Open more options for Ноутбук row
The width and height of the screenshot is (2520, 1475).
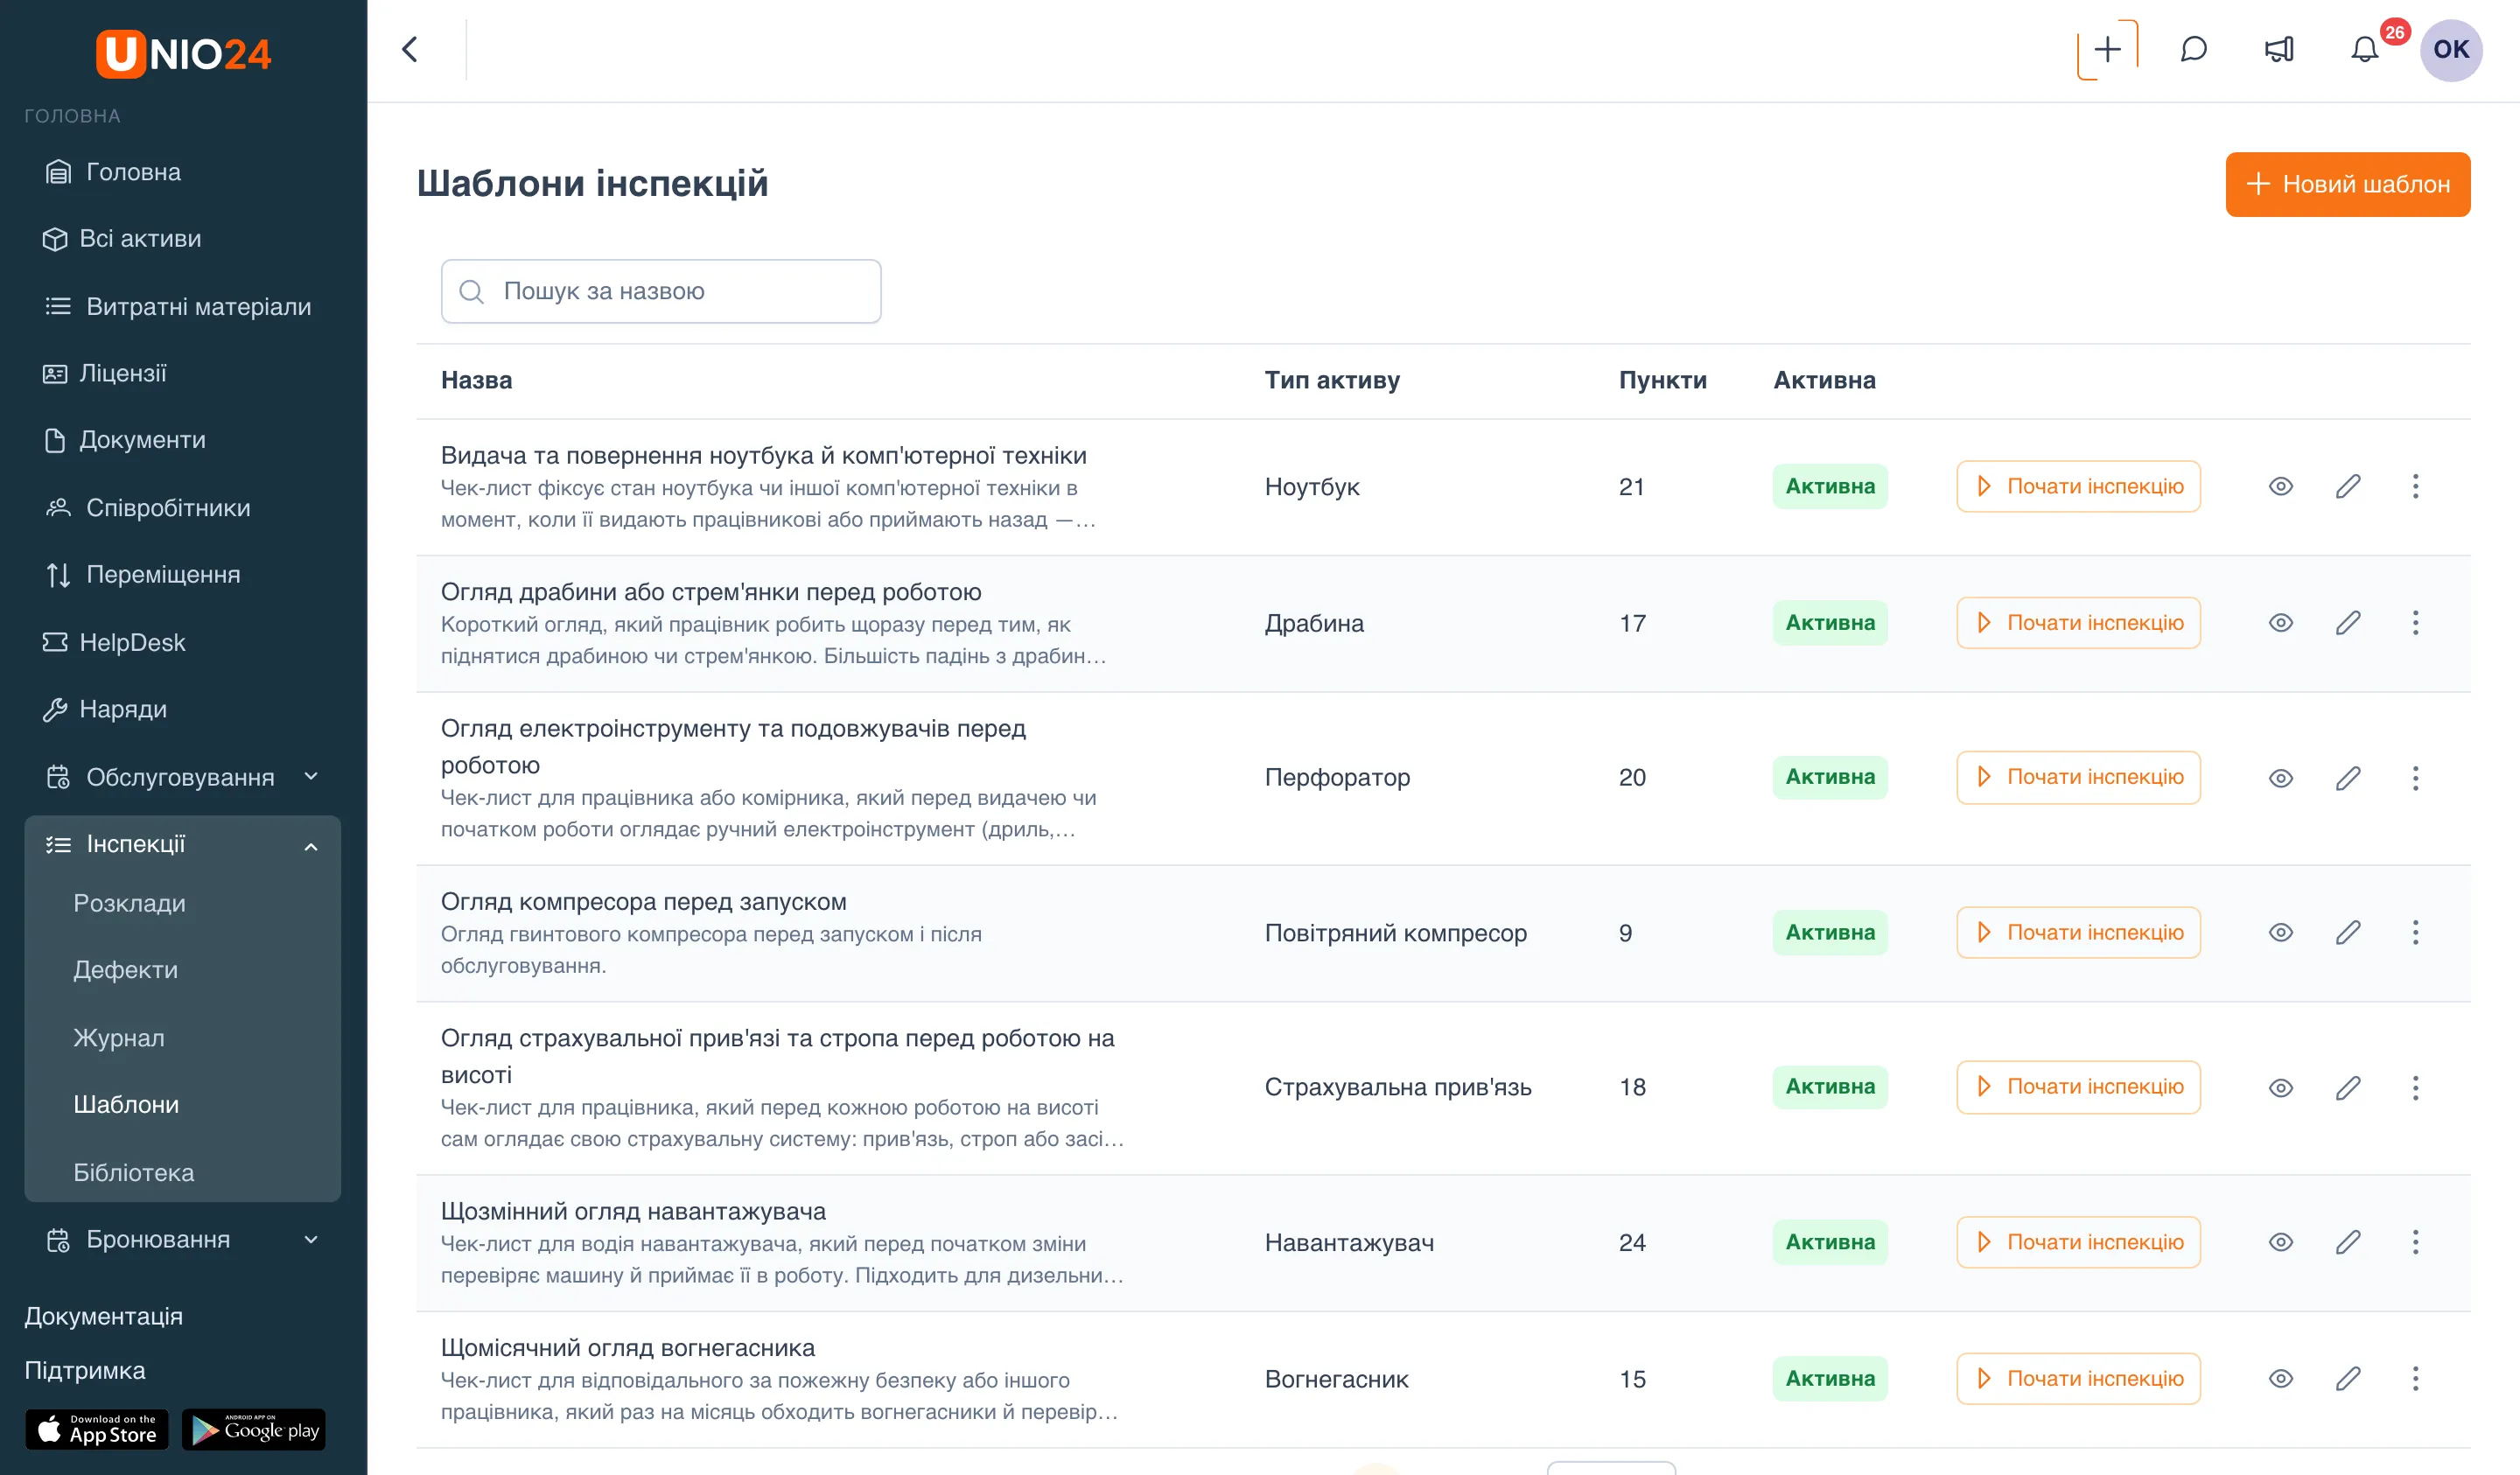click(2415, 487)
